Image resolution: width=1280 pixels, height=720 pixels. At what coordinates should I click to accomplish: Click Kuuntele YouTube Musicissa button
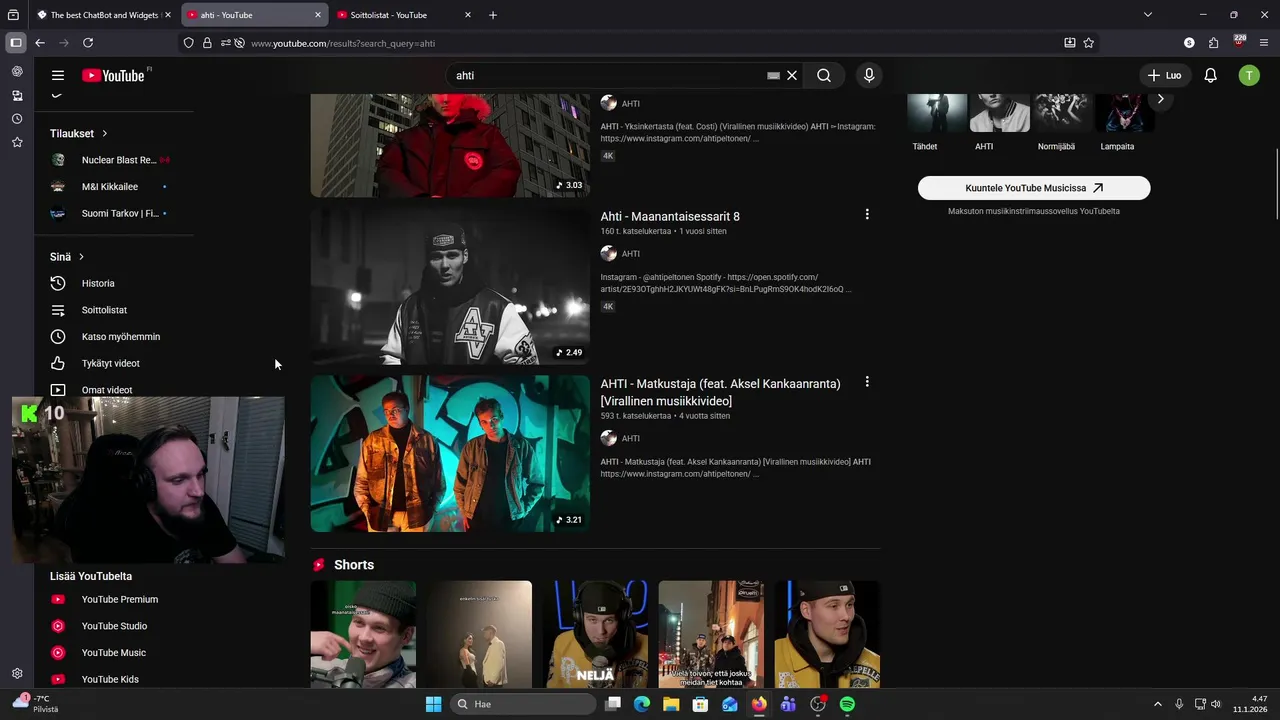1034,188
